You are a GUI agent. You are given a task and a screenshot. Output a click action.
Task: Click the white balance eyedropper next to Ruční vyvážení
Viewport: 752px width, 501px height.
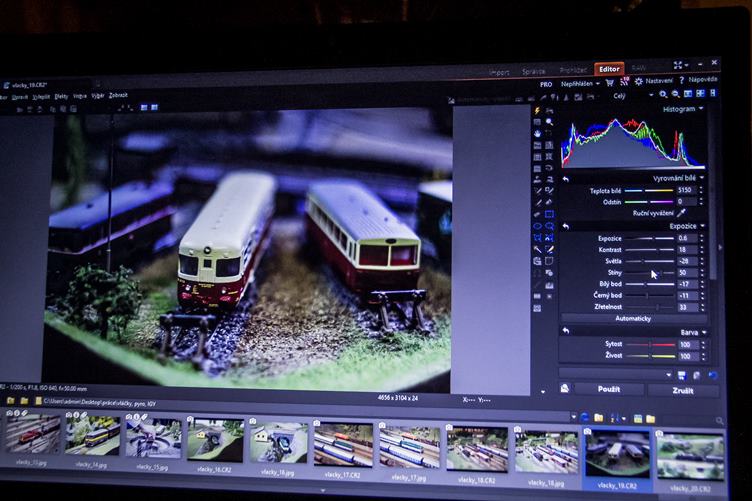(x=682, y=213)
